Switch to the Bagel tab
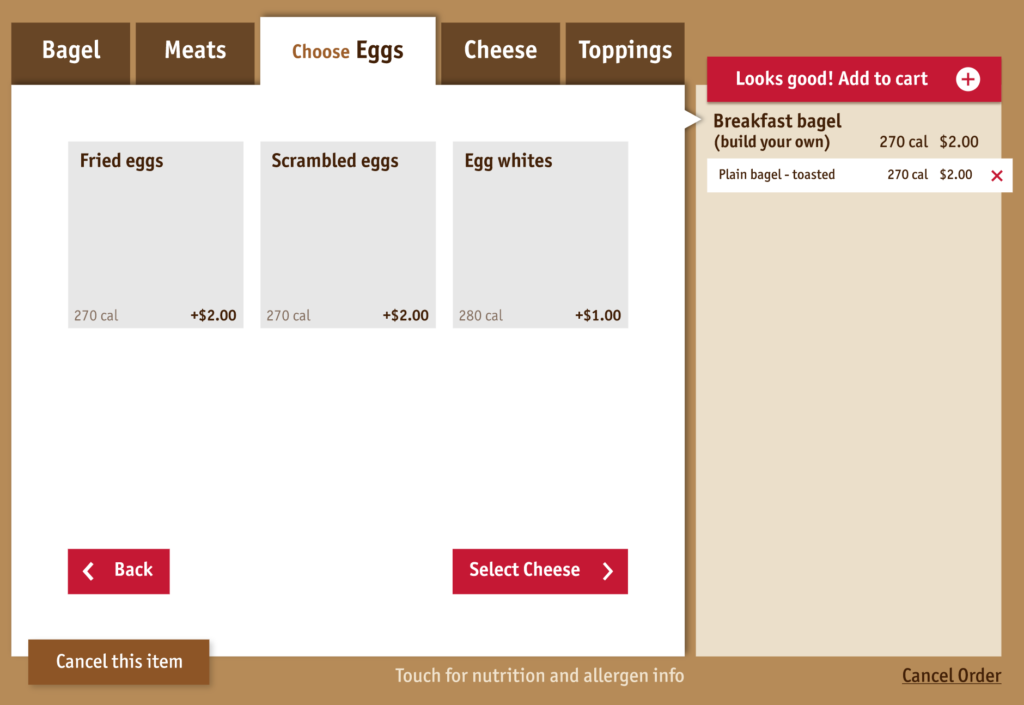 [71, 51]
